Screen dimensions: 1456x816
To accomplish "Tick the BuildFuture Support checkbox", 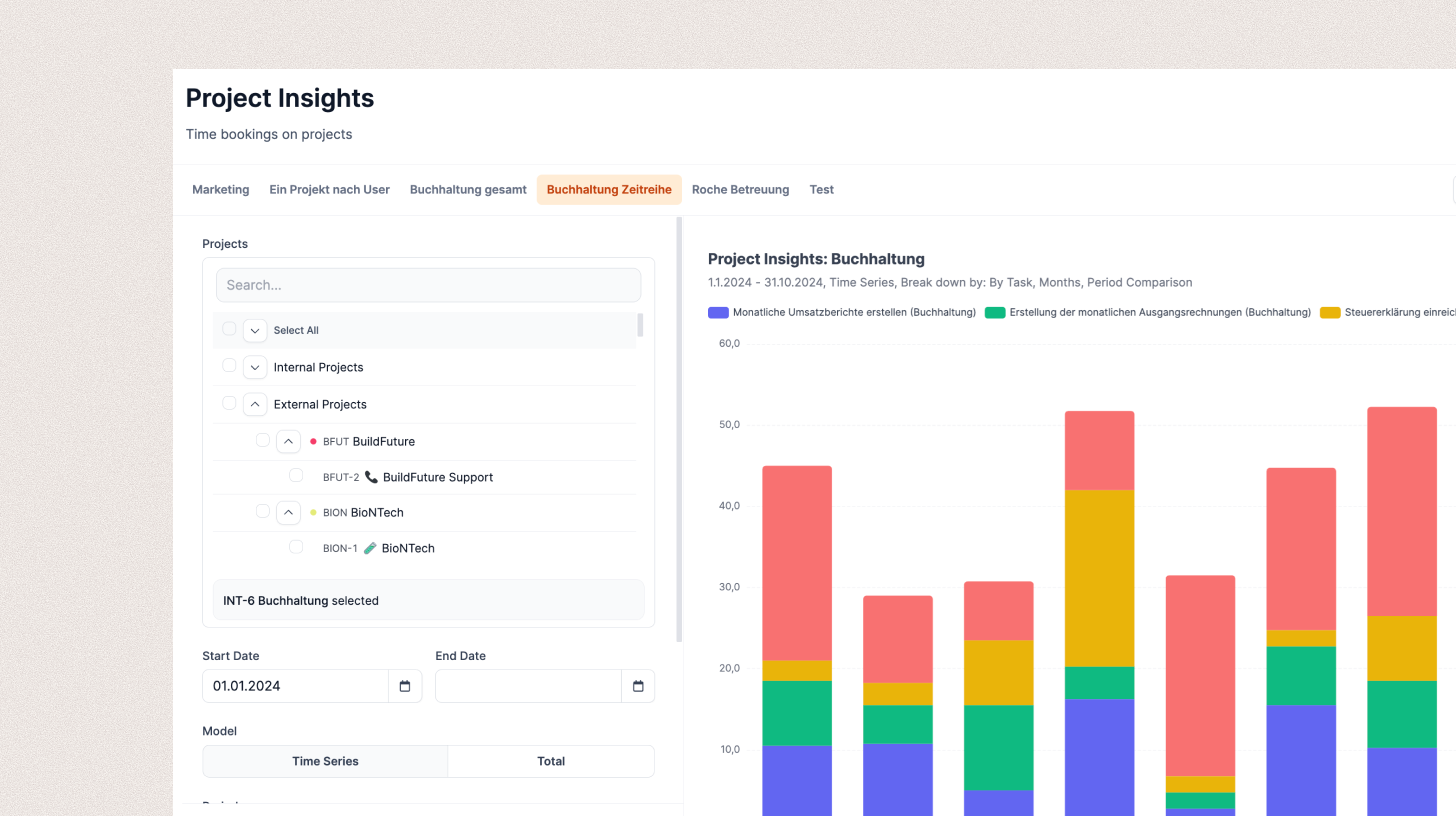I will pyautogui.click(x=296, y=476).
